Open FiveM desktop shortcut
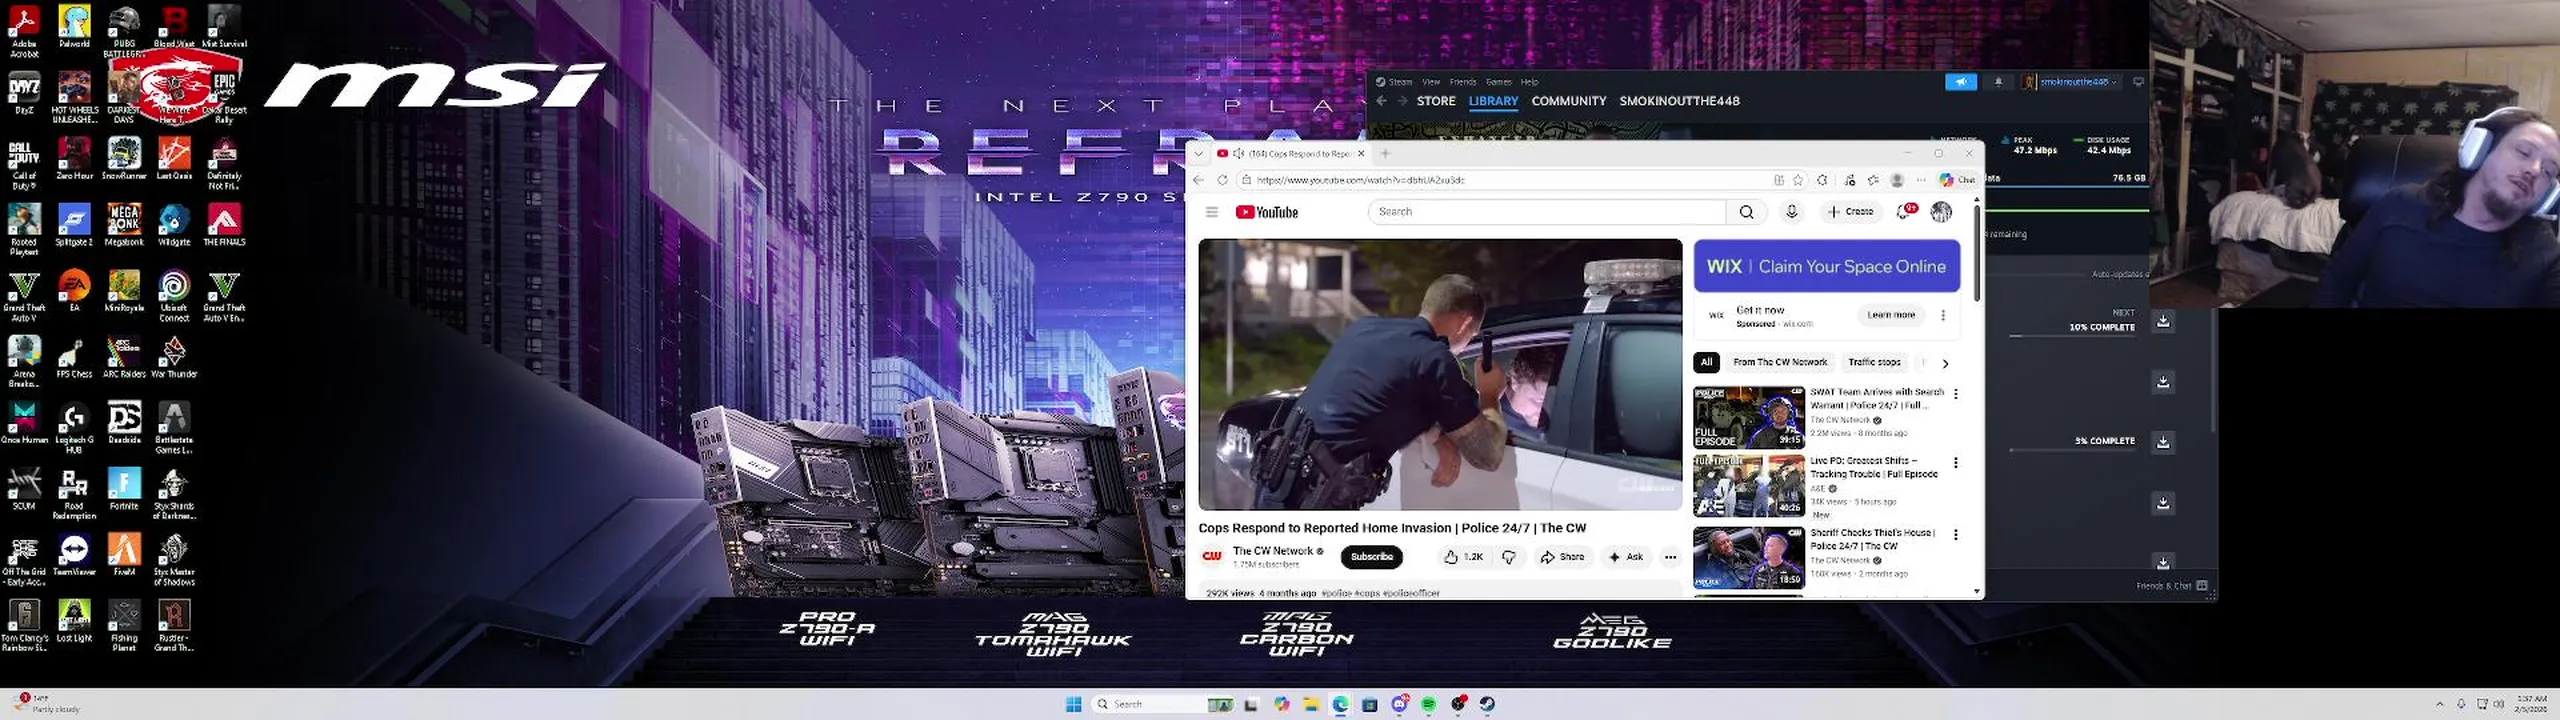2560x720 pixels. pyautogui.click(x=124, y=555)
